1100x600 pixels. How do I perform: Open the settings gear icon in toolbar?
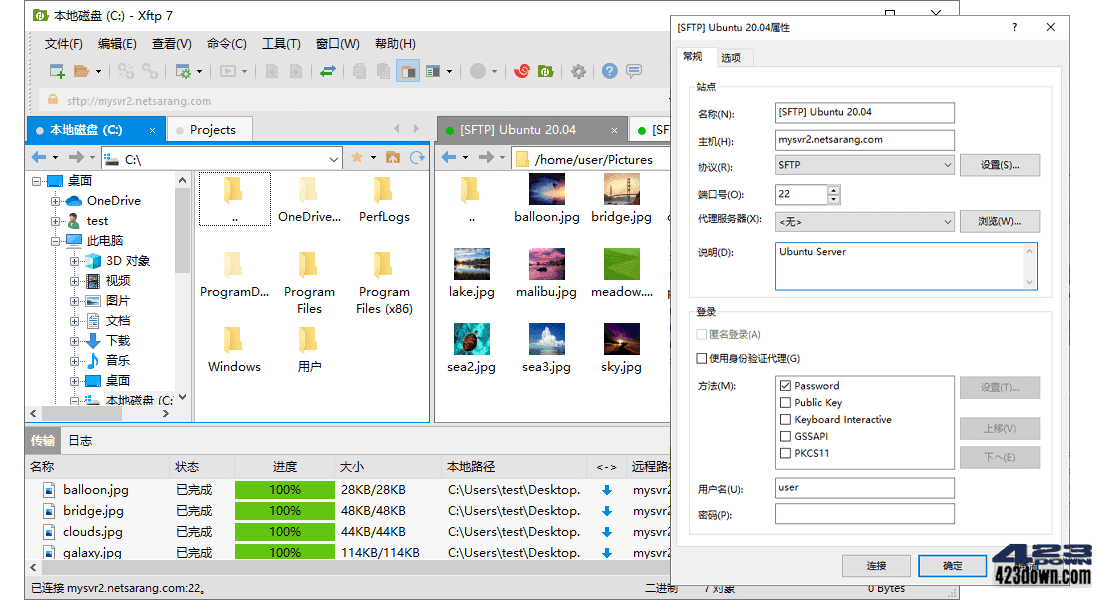[577, 71]
